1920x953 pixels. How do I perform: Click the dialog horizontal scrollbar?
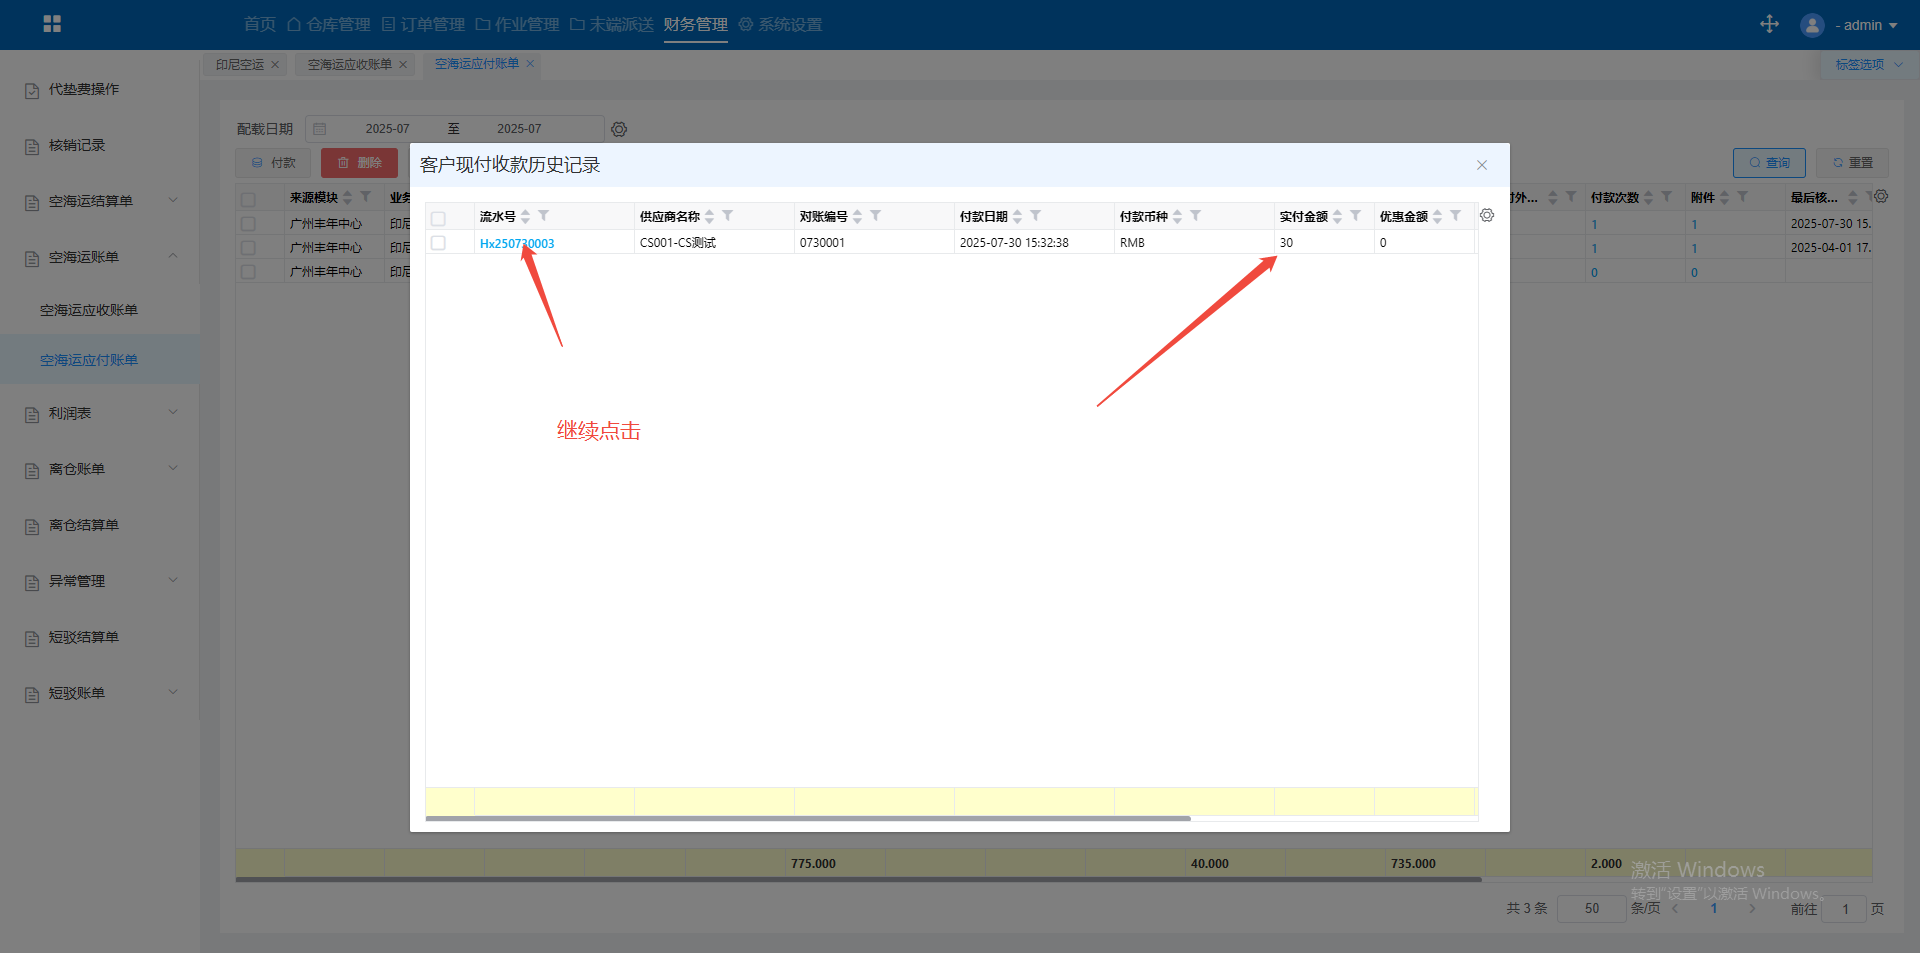[808, 818]
